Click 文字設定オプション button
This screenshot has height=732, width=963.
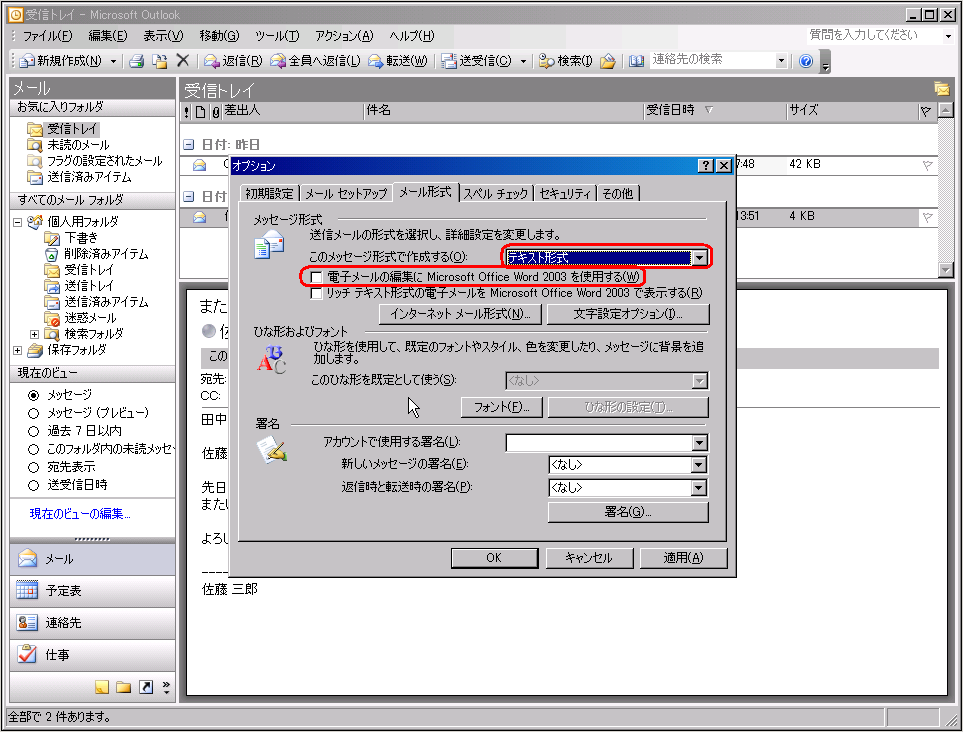(x=628, y=314)
